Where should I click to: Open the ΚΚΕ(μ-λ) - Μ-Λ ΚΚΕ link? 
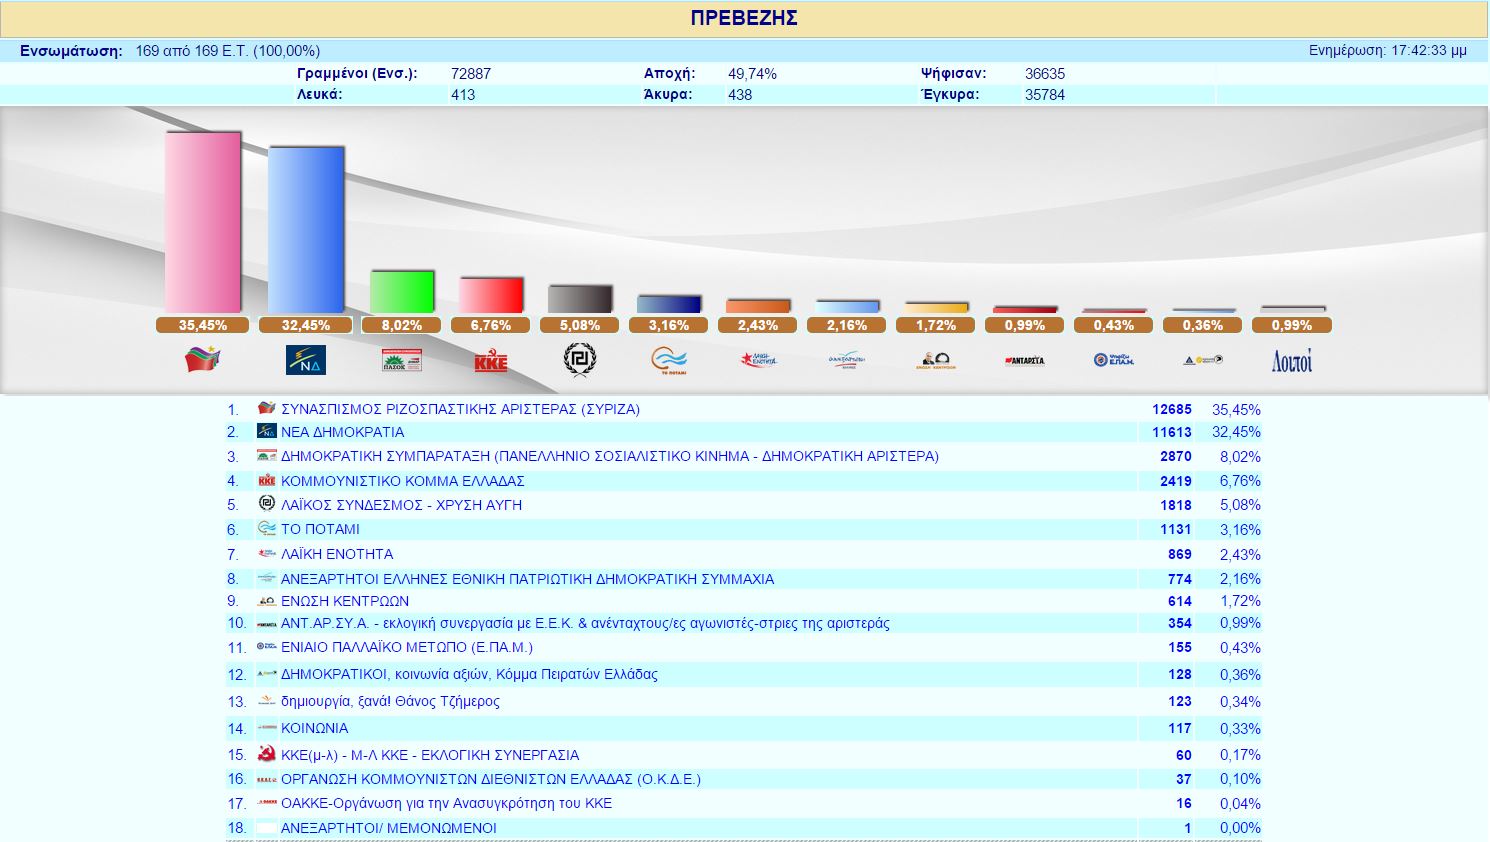click(x=430, y=755)
